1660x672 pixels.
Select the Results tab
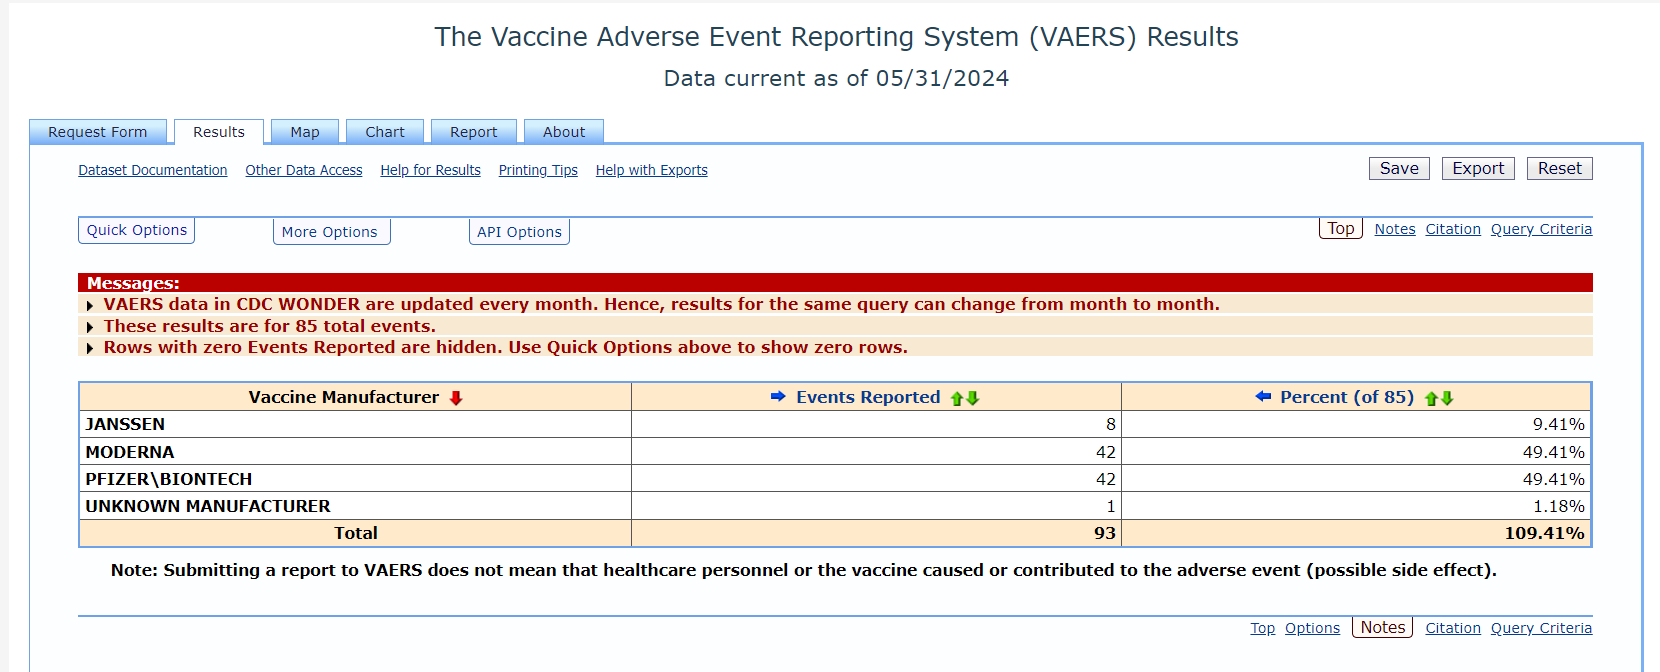219,132
